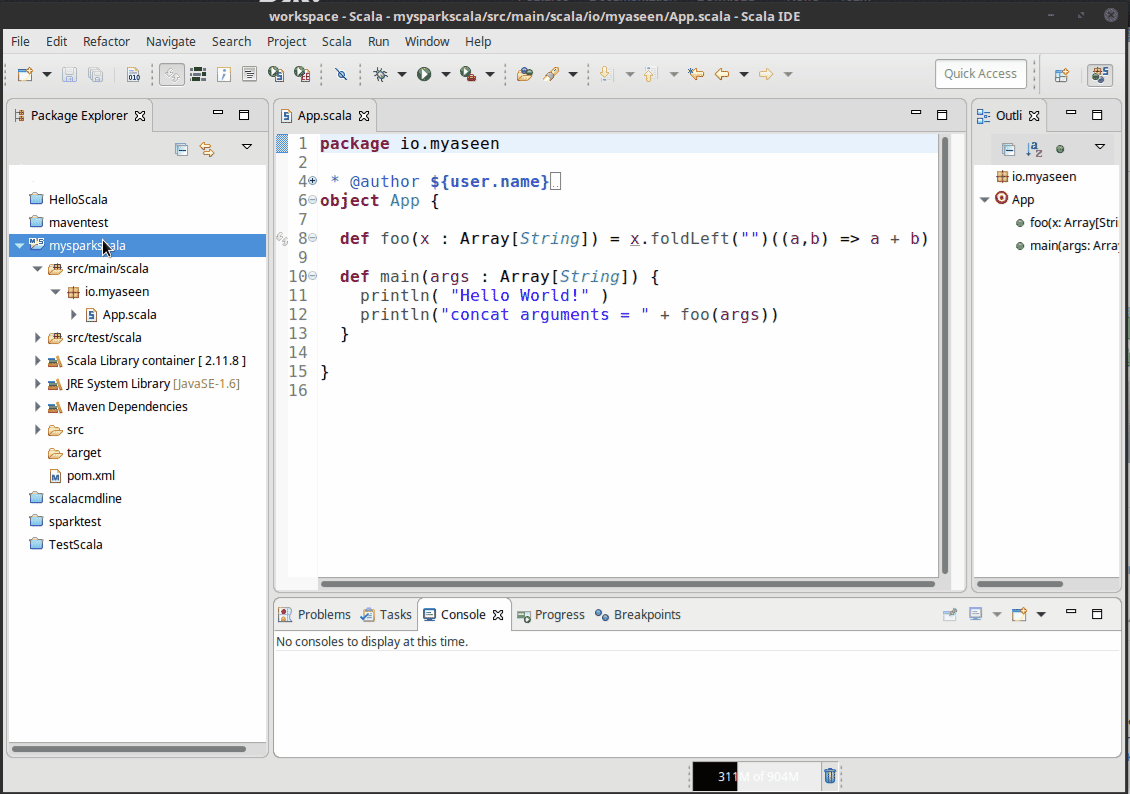Collapse All in Package Explorer
The image size is (1130, 794).
pyautogui.click(x=182, y=149)
